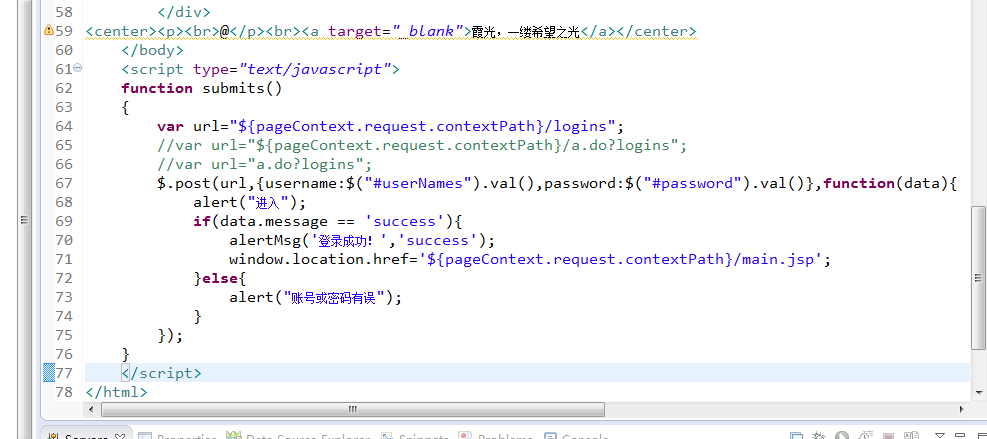Place cursor on 'function submits()' text
987x439 pixels.
[202, 88]
